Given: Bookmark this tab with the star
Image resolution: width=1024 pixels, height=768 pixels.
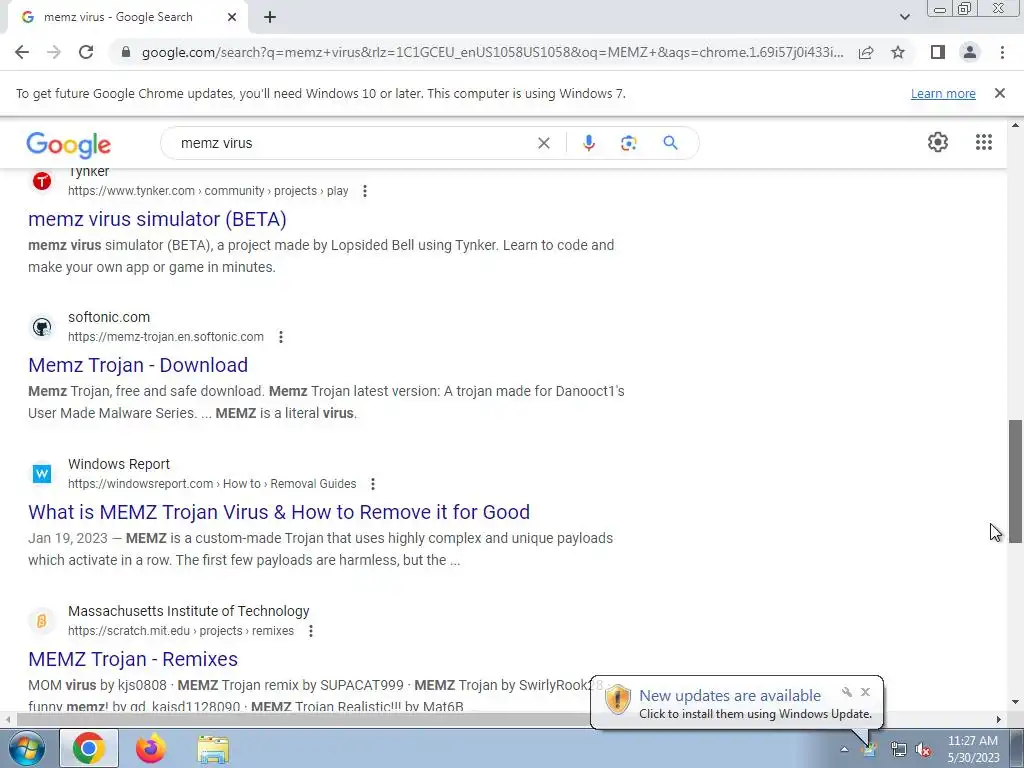Looking at the screenshot, I should [x=898, y=52].
